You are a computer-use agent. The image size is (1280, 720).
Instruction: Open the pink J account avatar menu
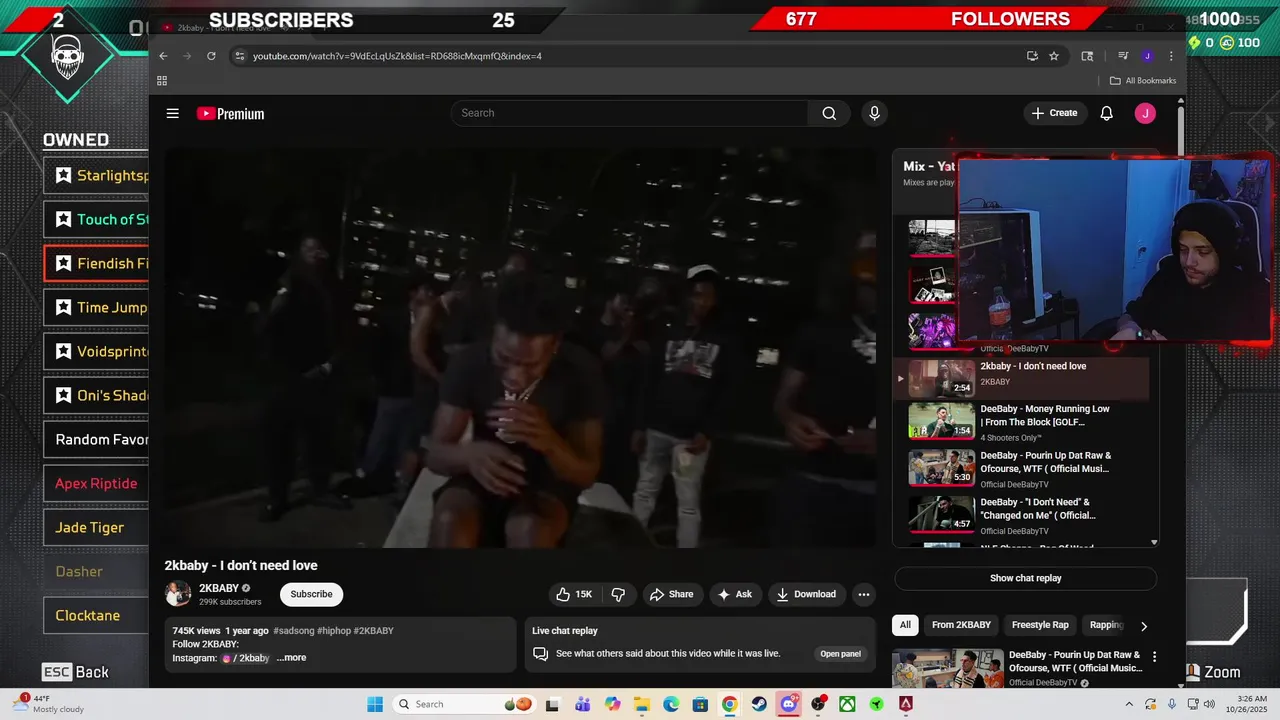tap(1145, 113)
